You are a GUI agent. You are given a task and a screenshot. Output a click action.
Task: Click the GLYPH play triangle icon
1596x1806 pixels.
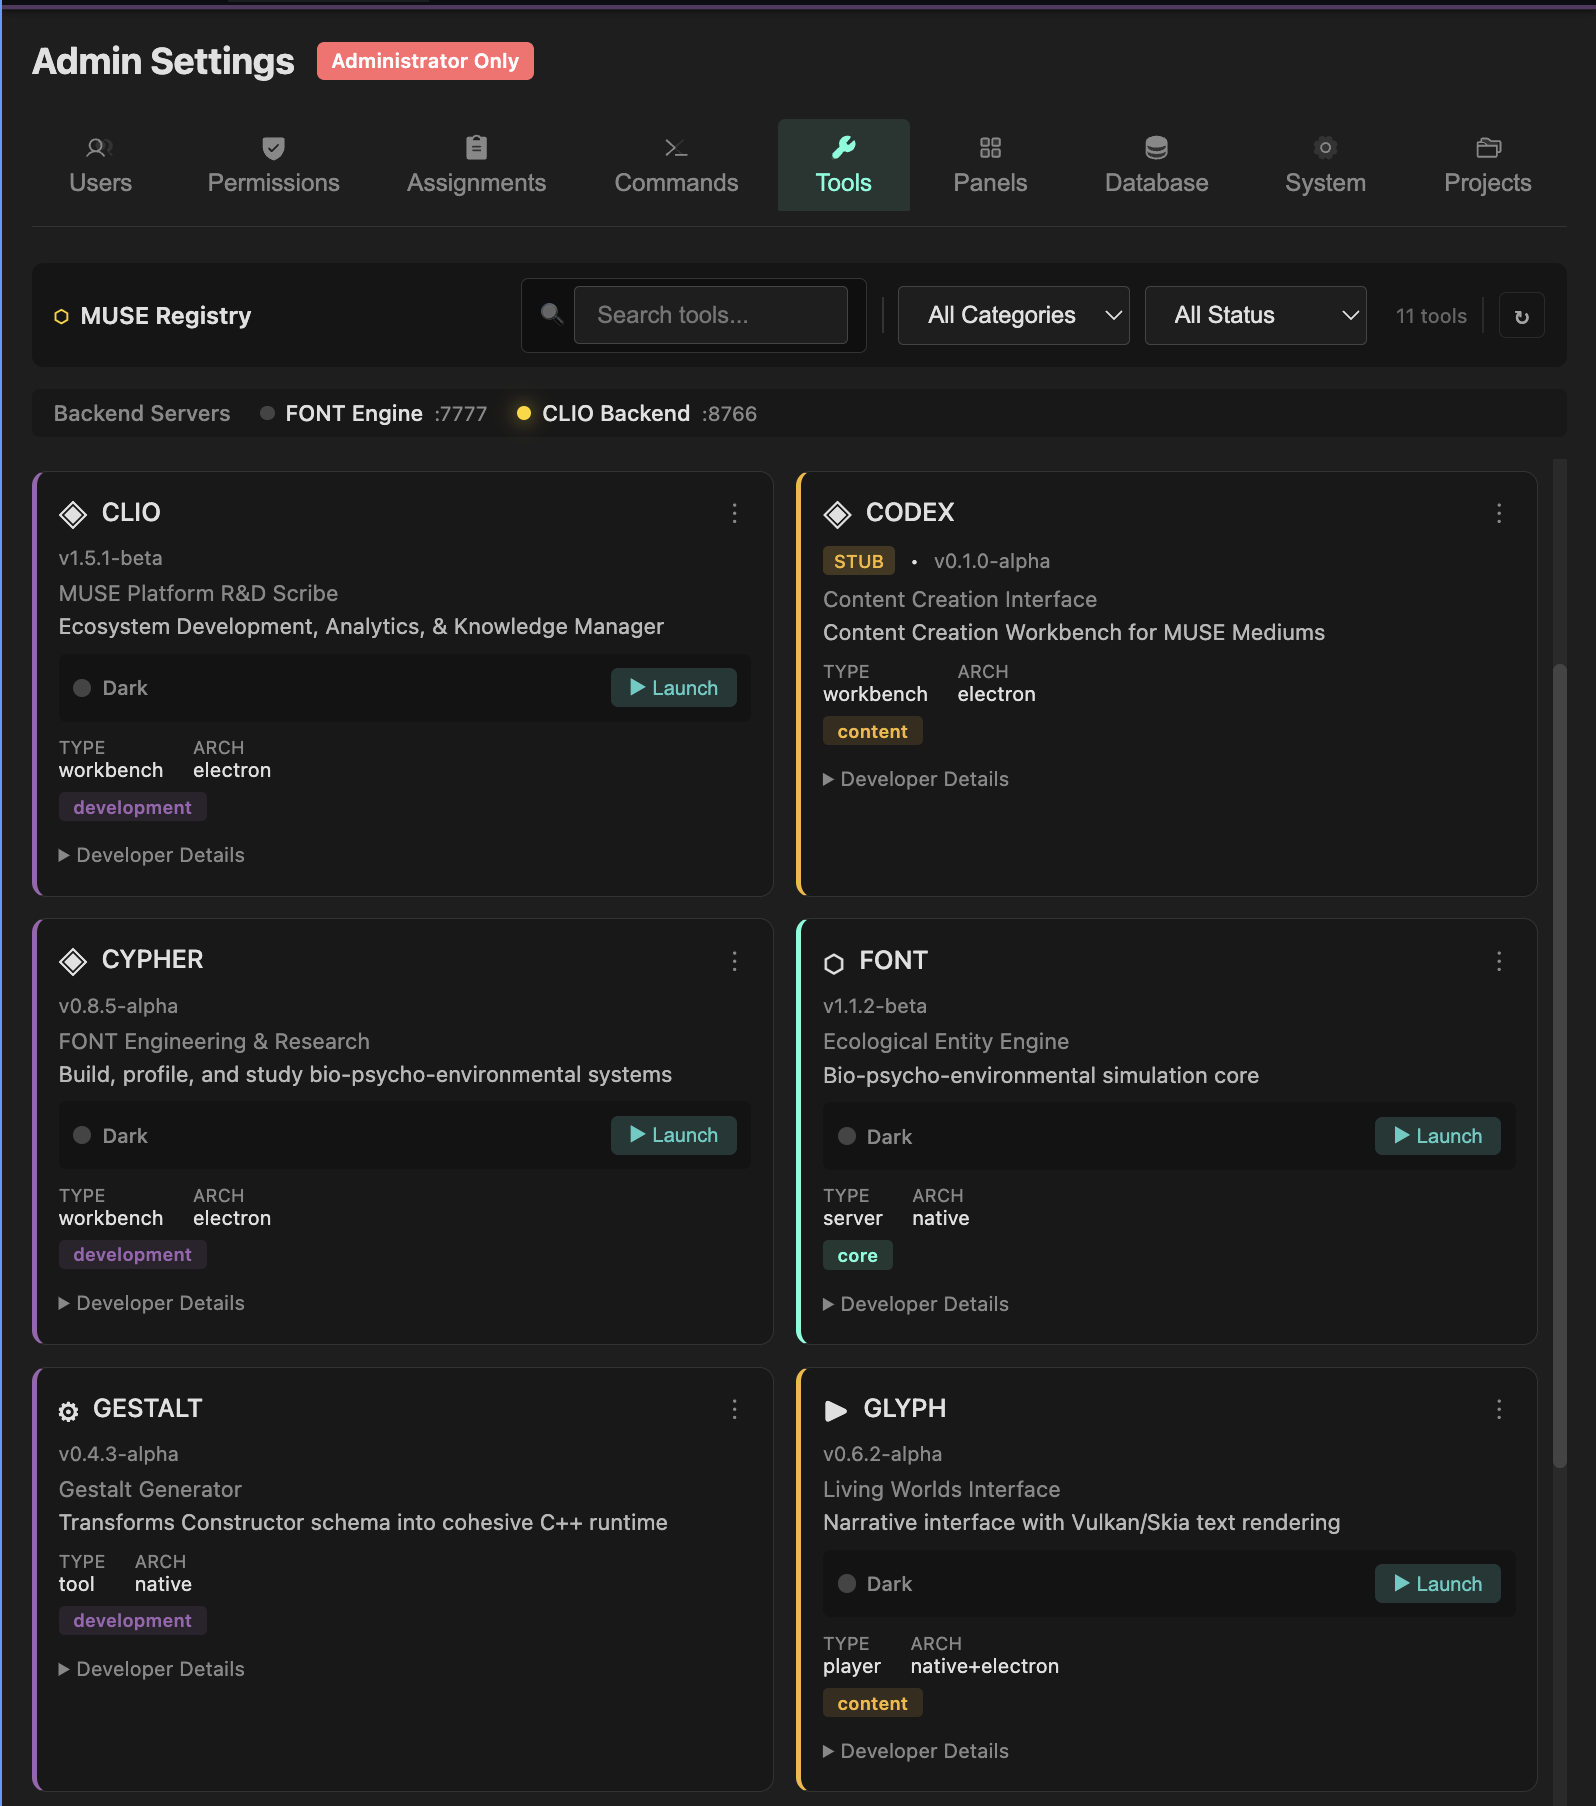(836, 1410)
